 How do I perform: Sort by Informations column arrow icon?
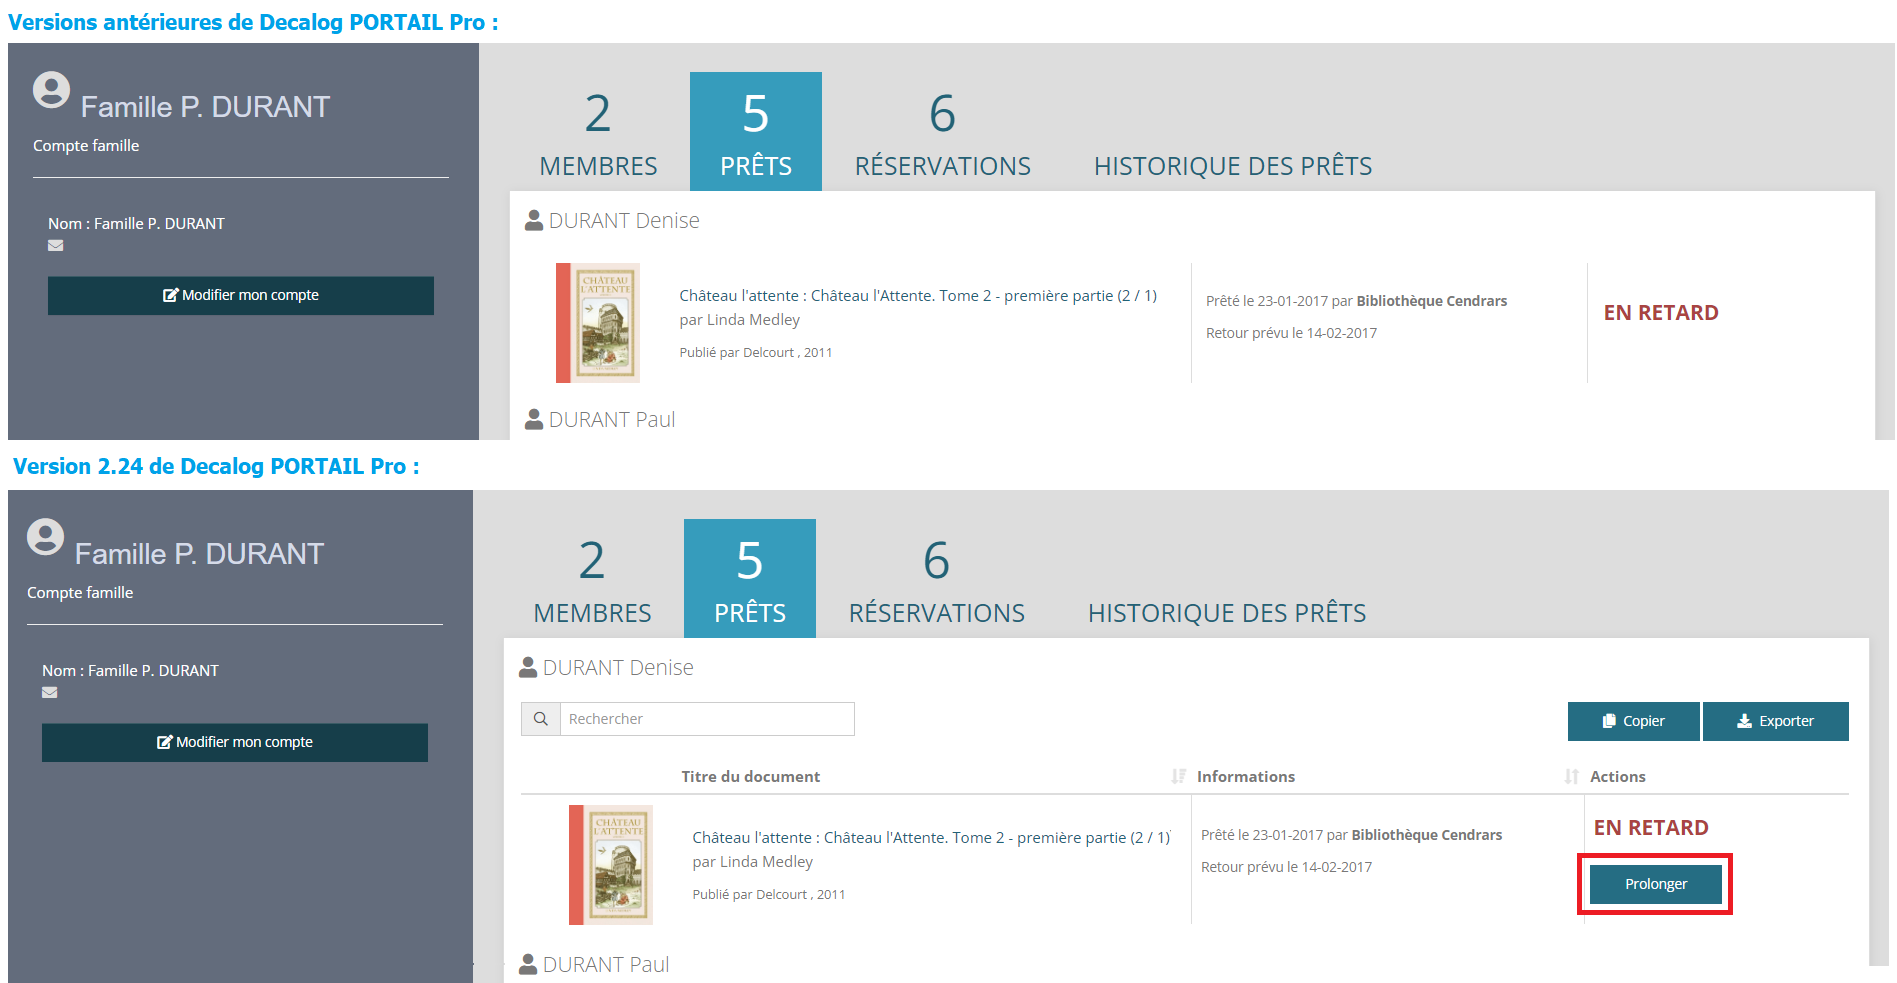[x=1572, y=776]
